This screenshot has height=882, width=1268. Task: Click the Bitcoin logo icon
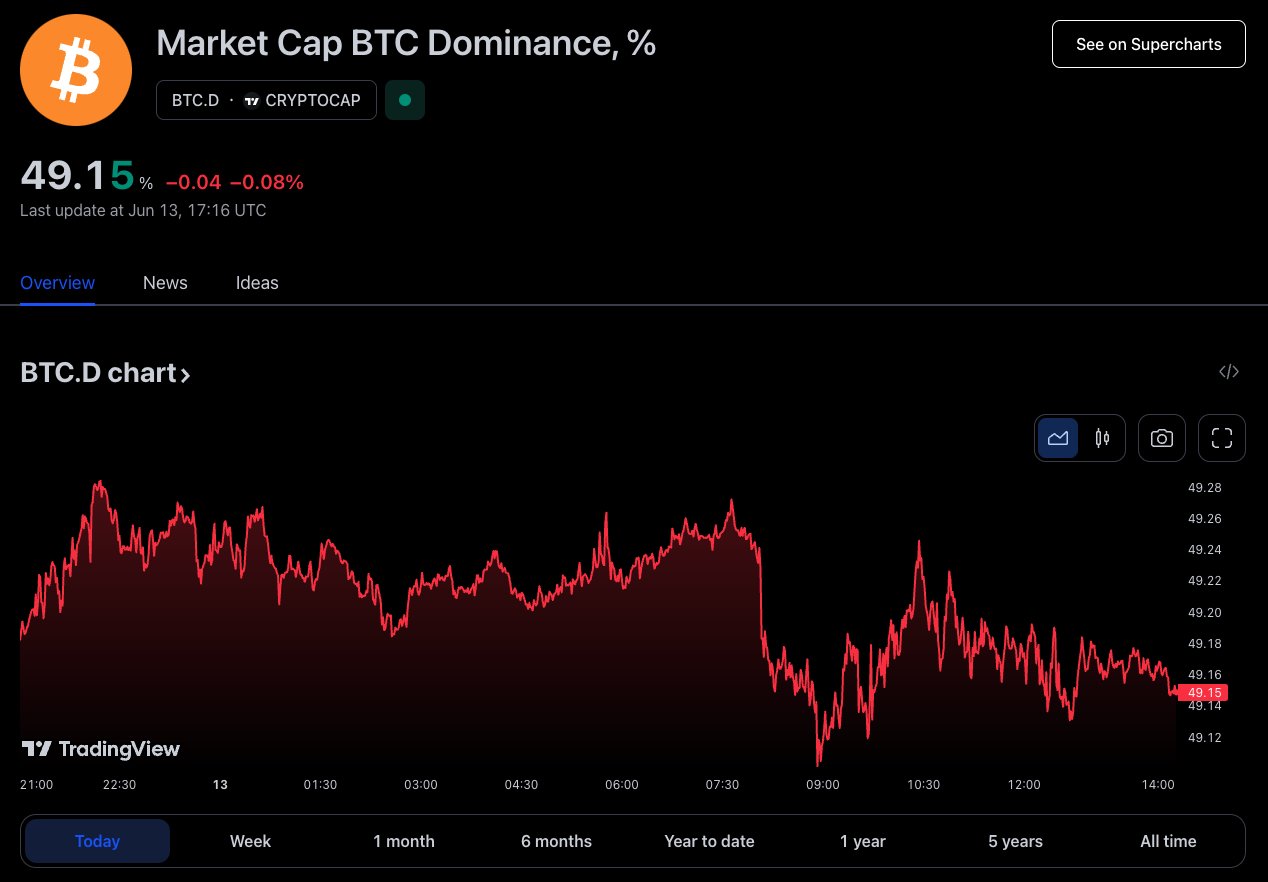pyautogui.click(x=76, y=70)
